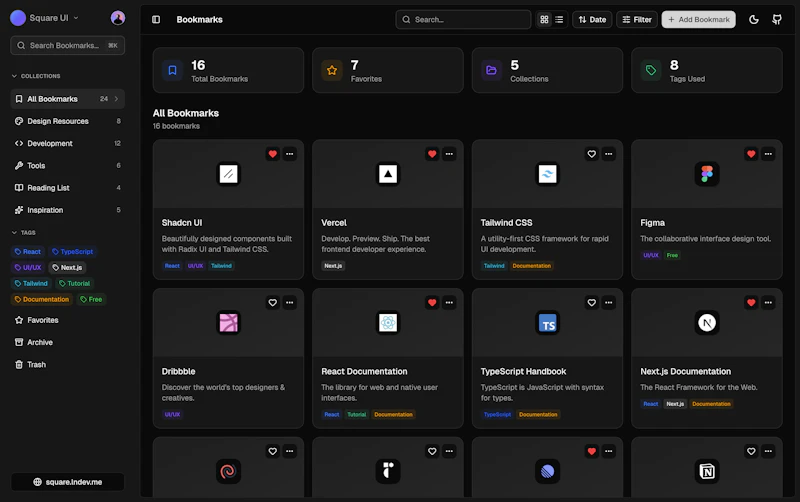Click the Collections folder stat icon
This screenshot has height=502, width=800.
491,70
